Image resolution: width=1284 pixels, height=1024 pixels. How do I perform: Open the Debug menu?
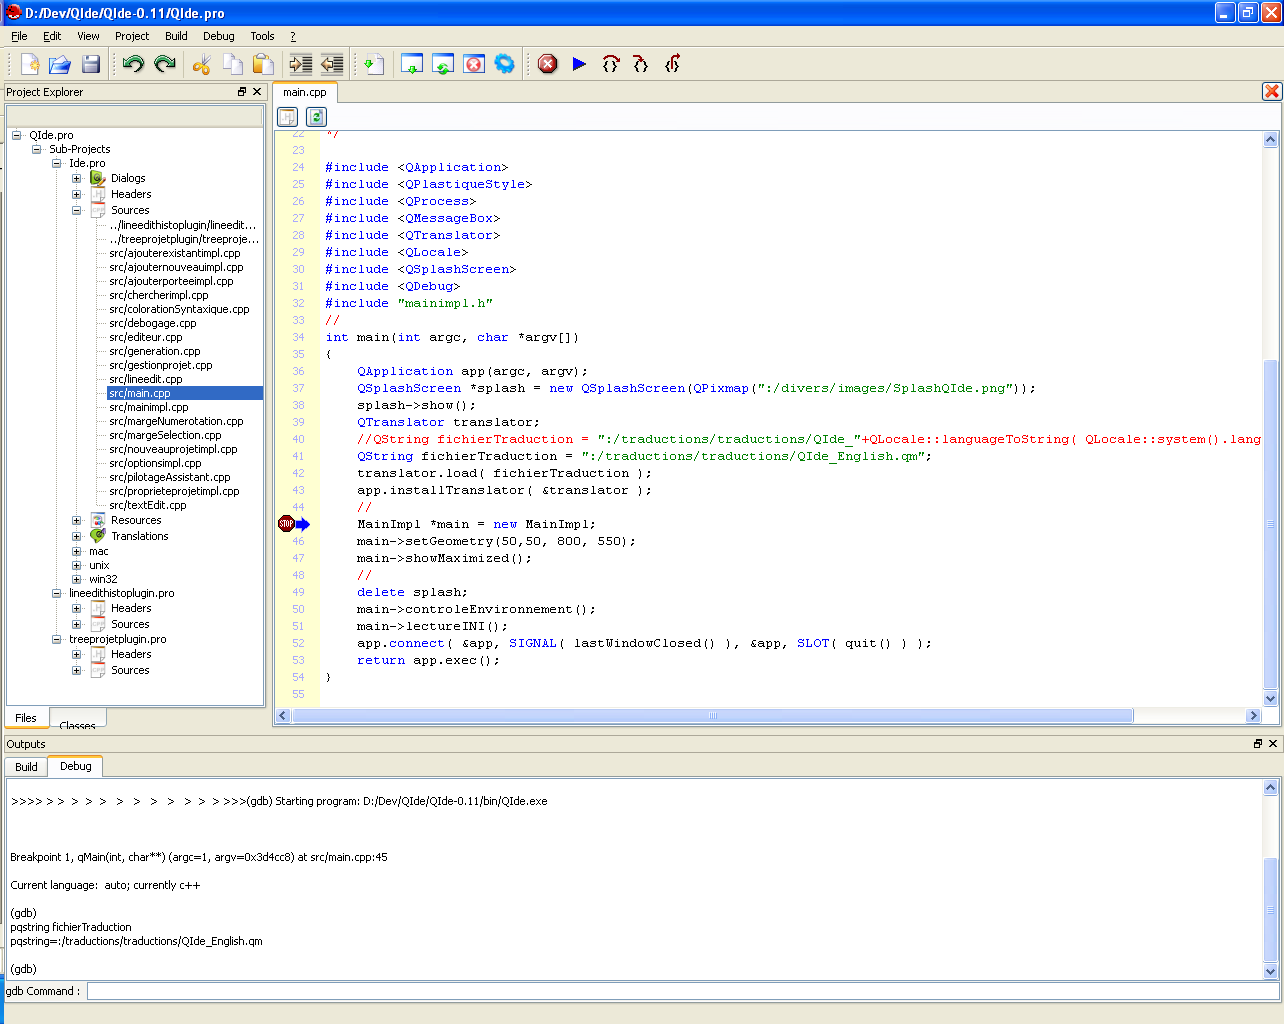[218, 36]
